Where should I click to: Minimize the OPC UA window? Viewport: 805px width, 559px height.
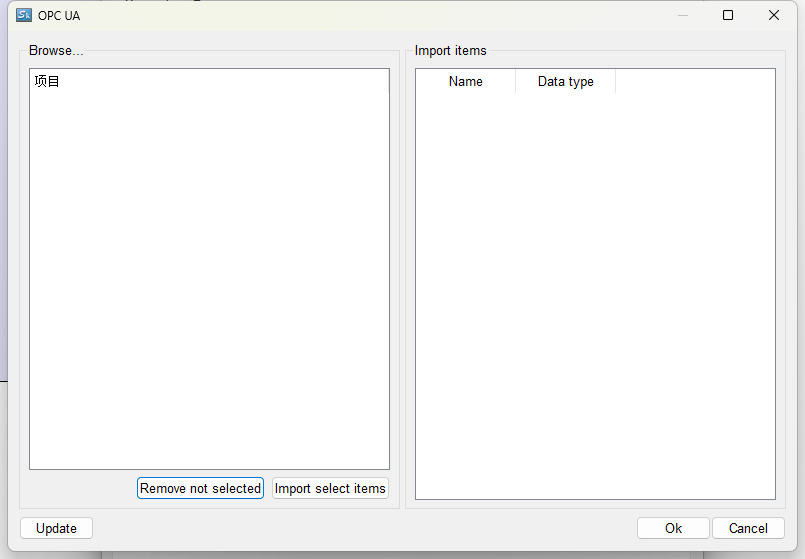tap(683, 15)
